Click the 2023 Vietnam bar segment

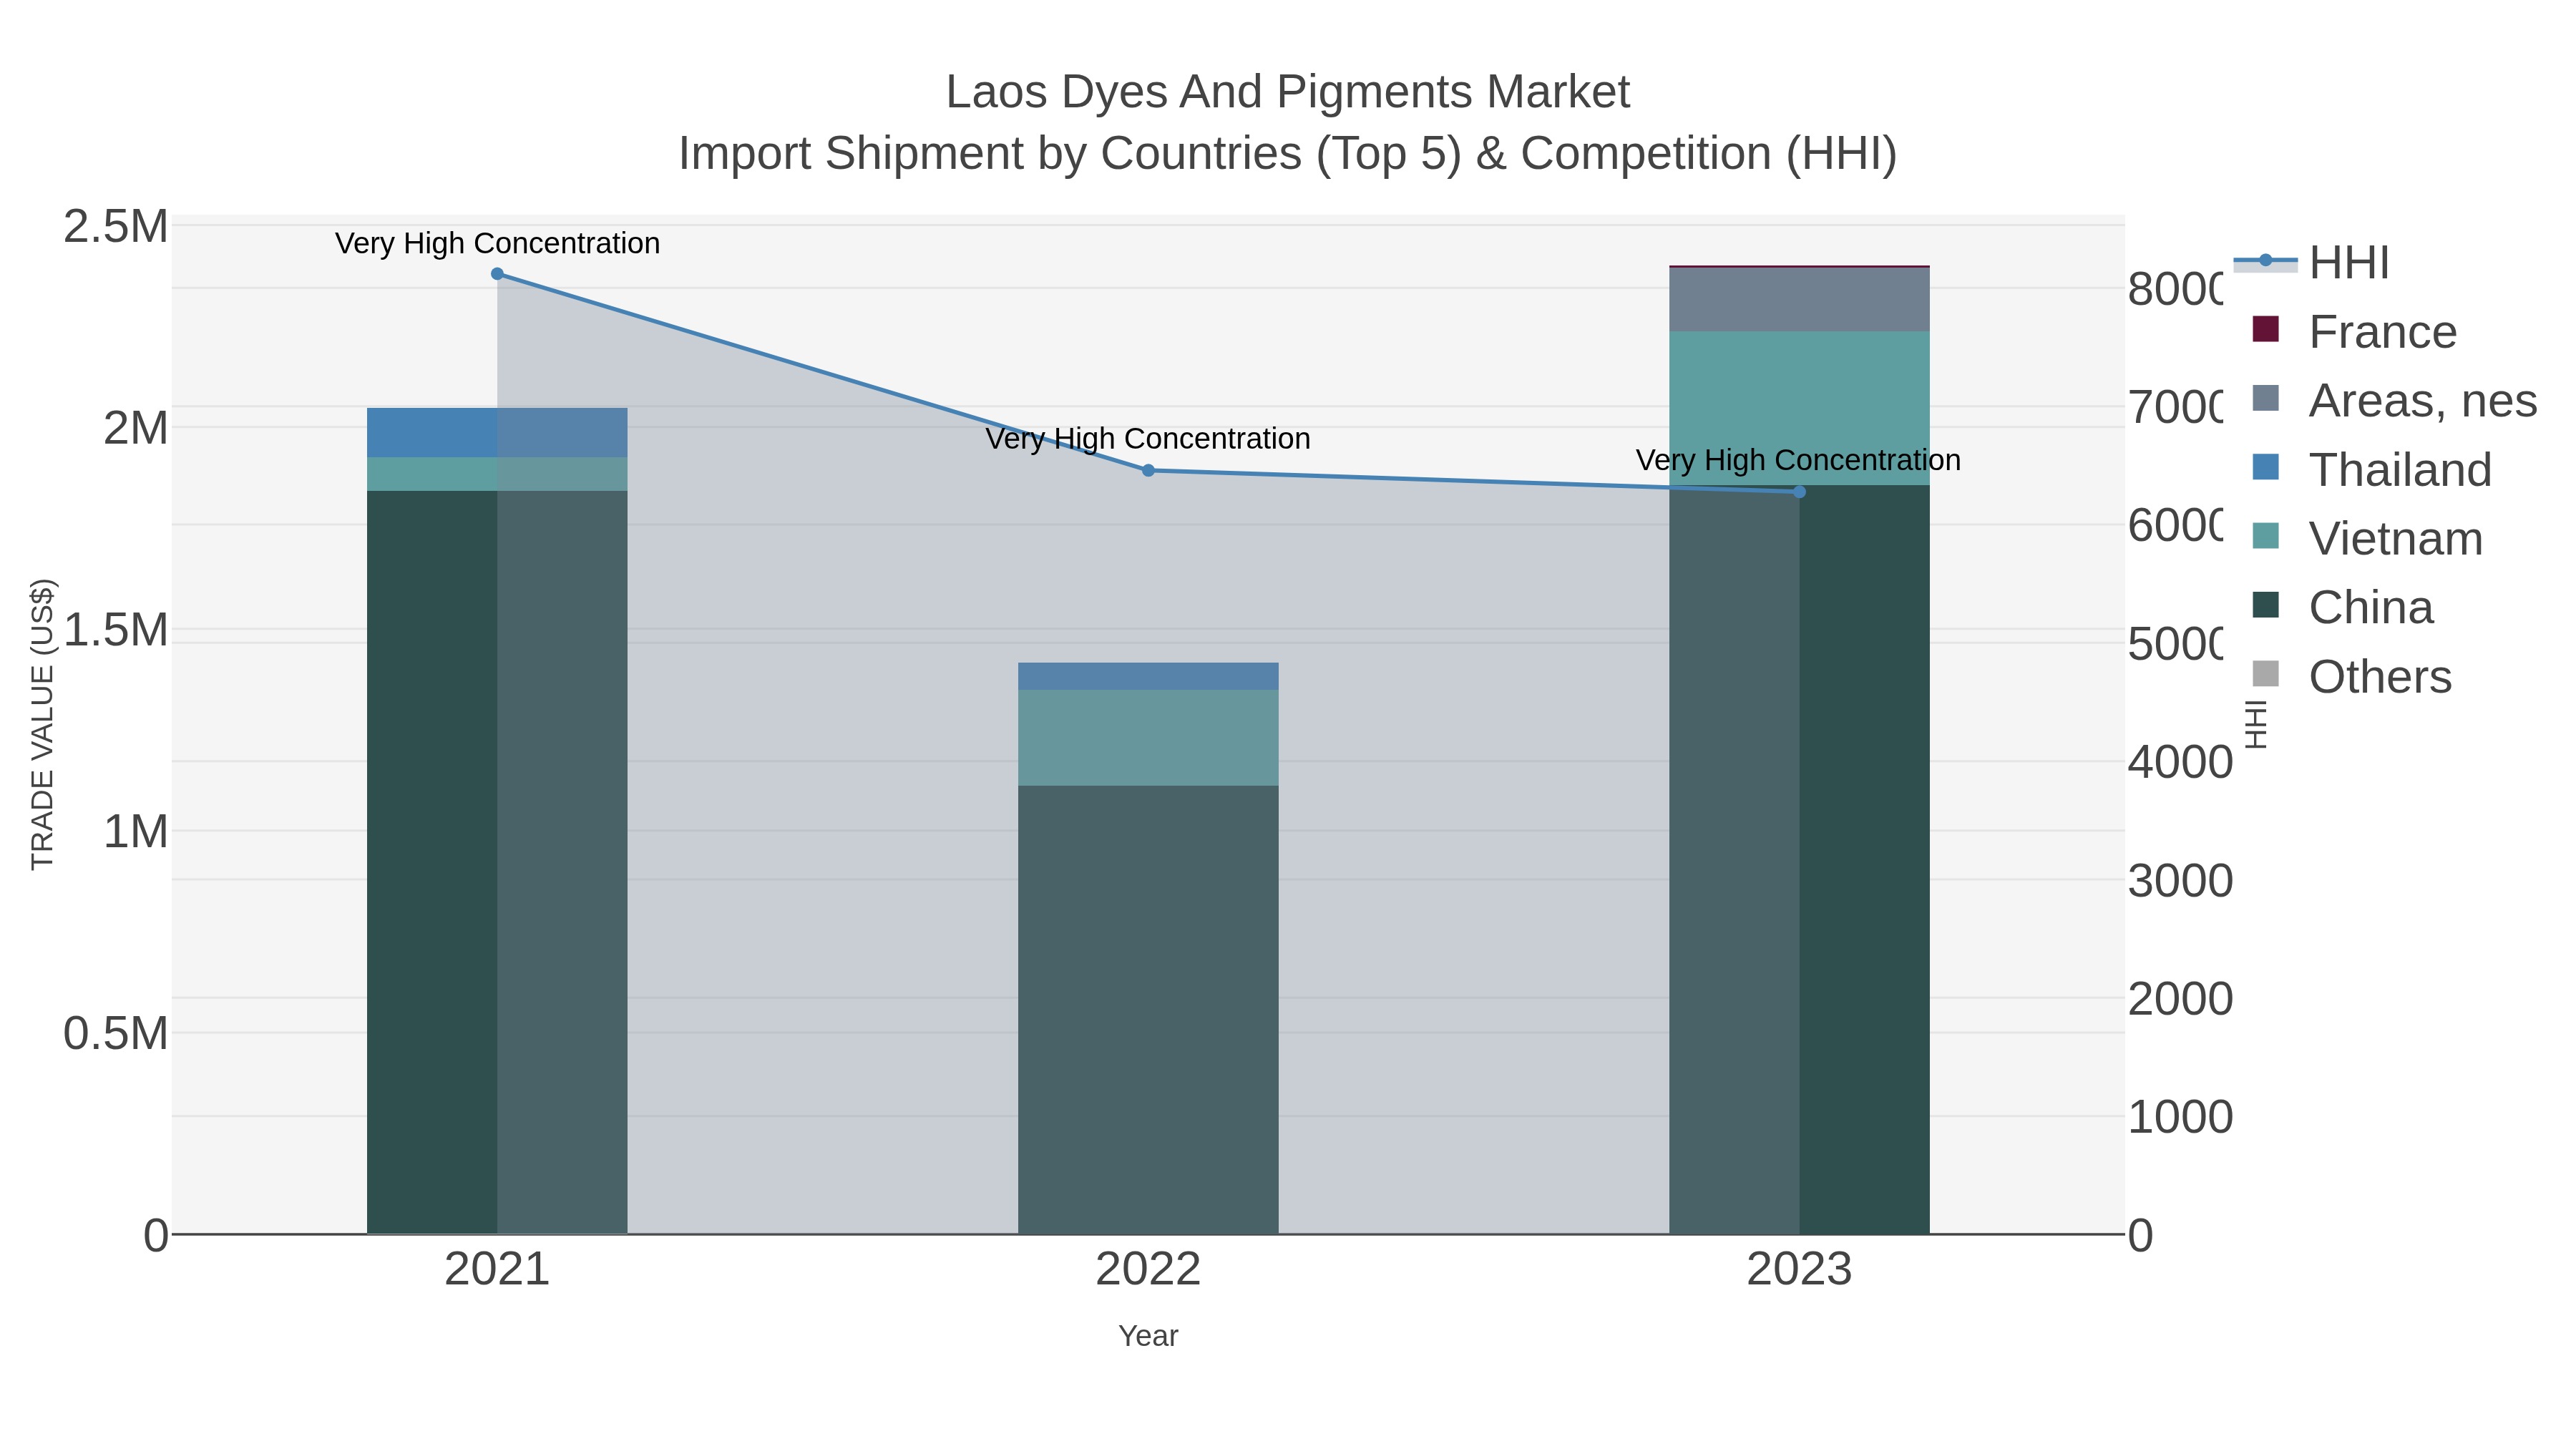[x=1799, y=409]
